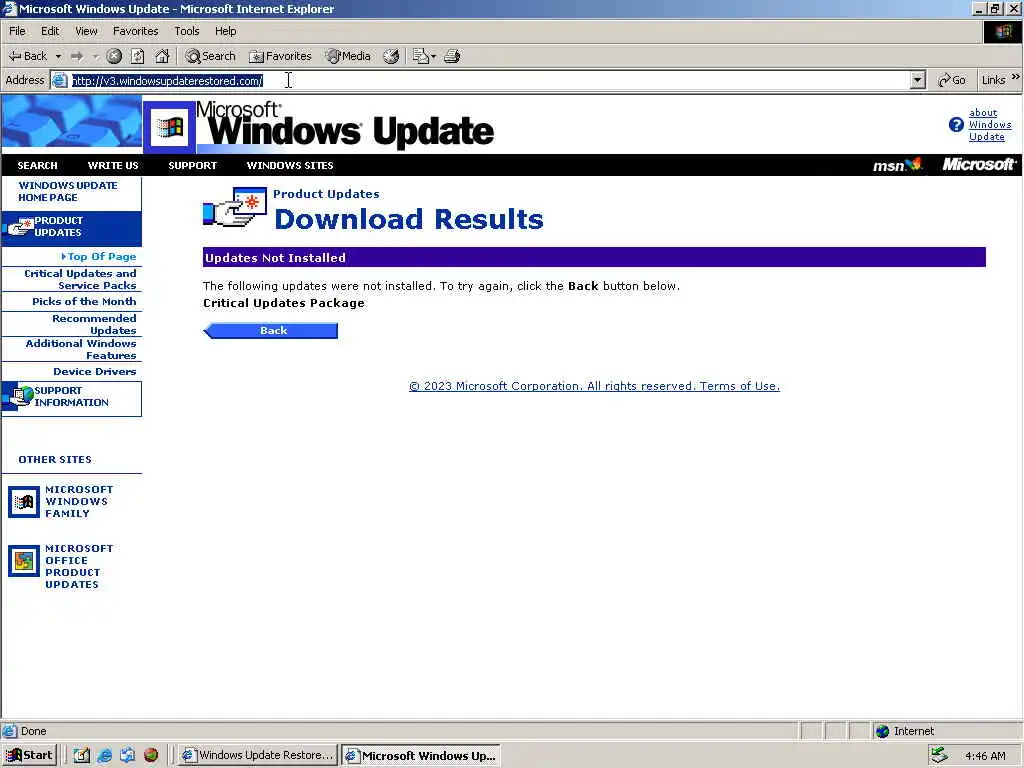Open Recommended Updates section

(x=94, y=324)
